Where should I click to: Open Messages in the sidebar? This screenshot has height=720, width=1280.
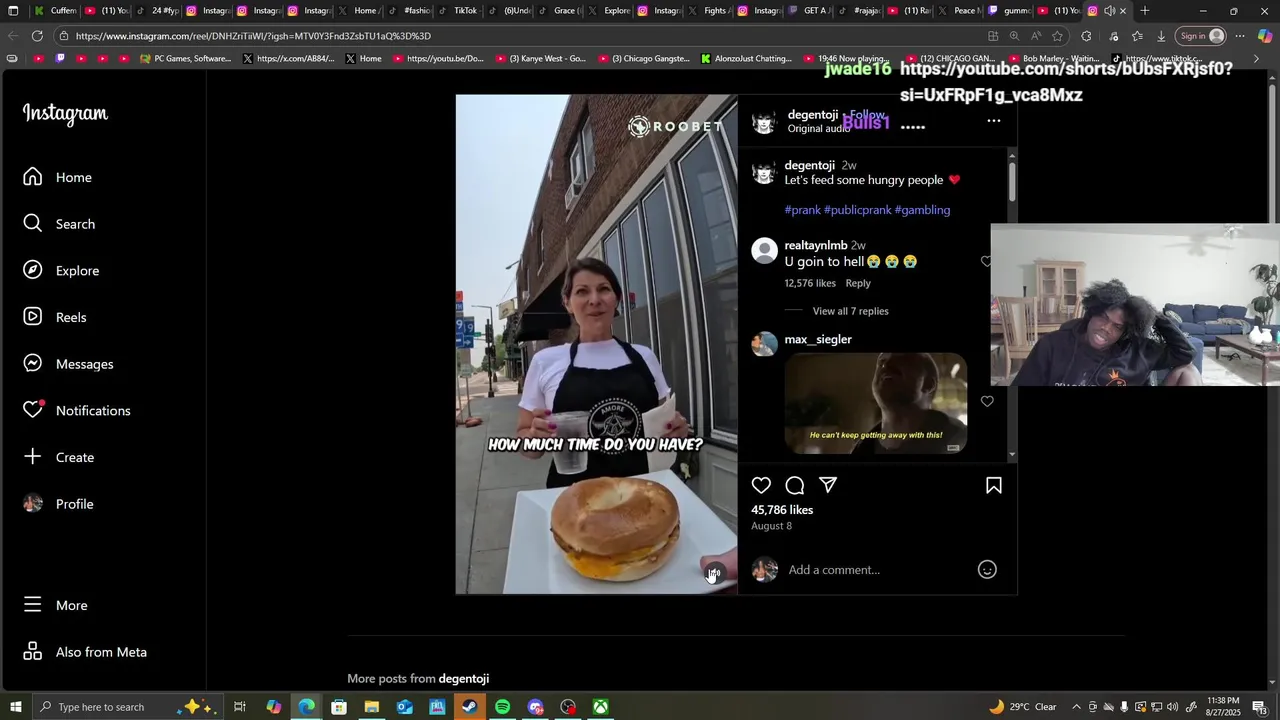pos(69,364)
